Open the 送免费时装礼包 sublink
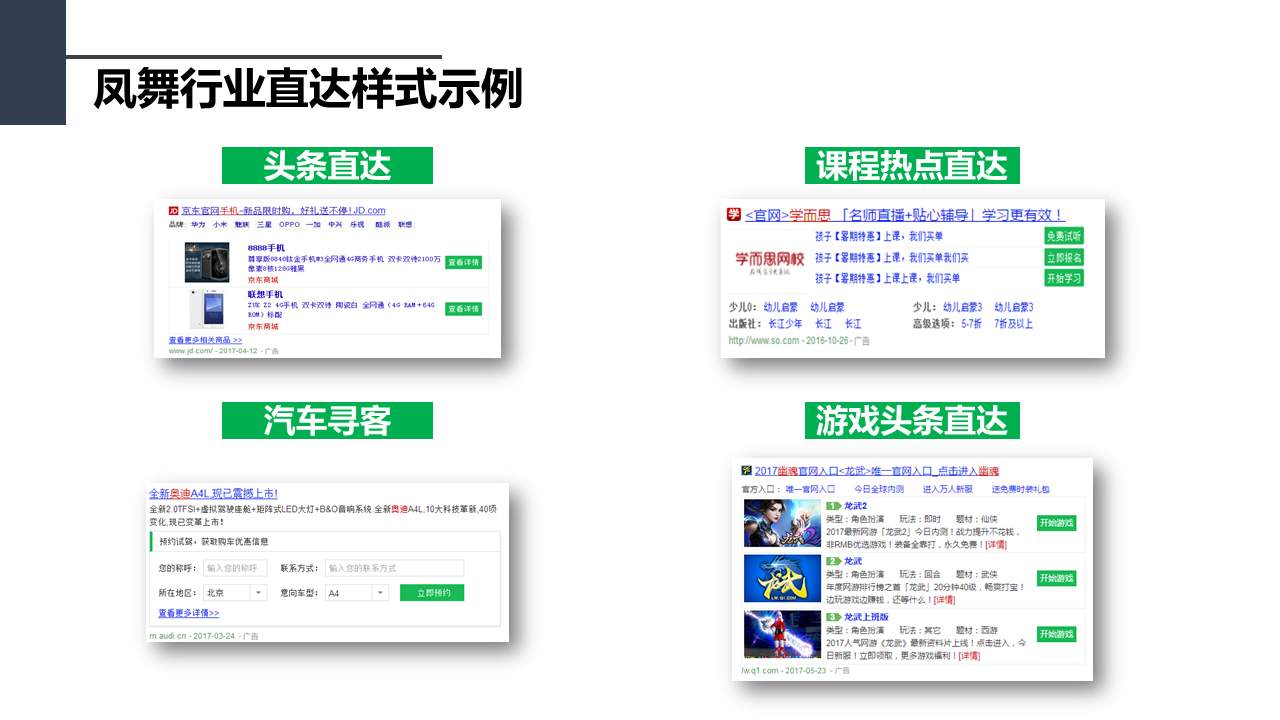1280x720 pixels. pos(1021,489)
